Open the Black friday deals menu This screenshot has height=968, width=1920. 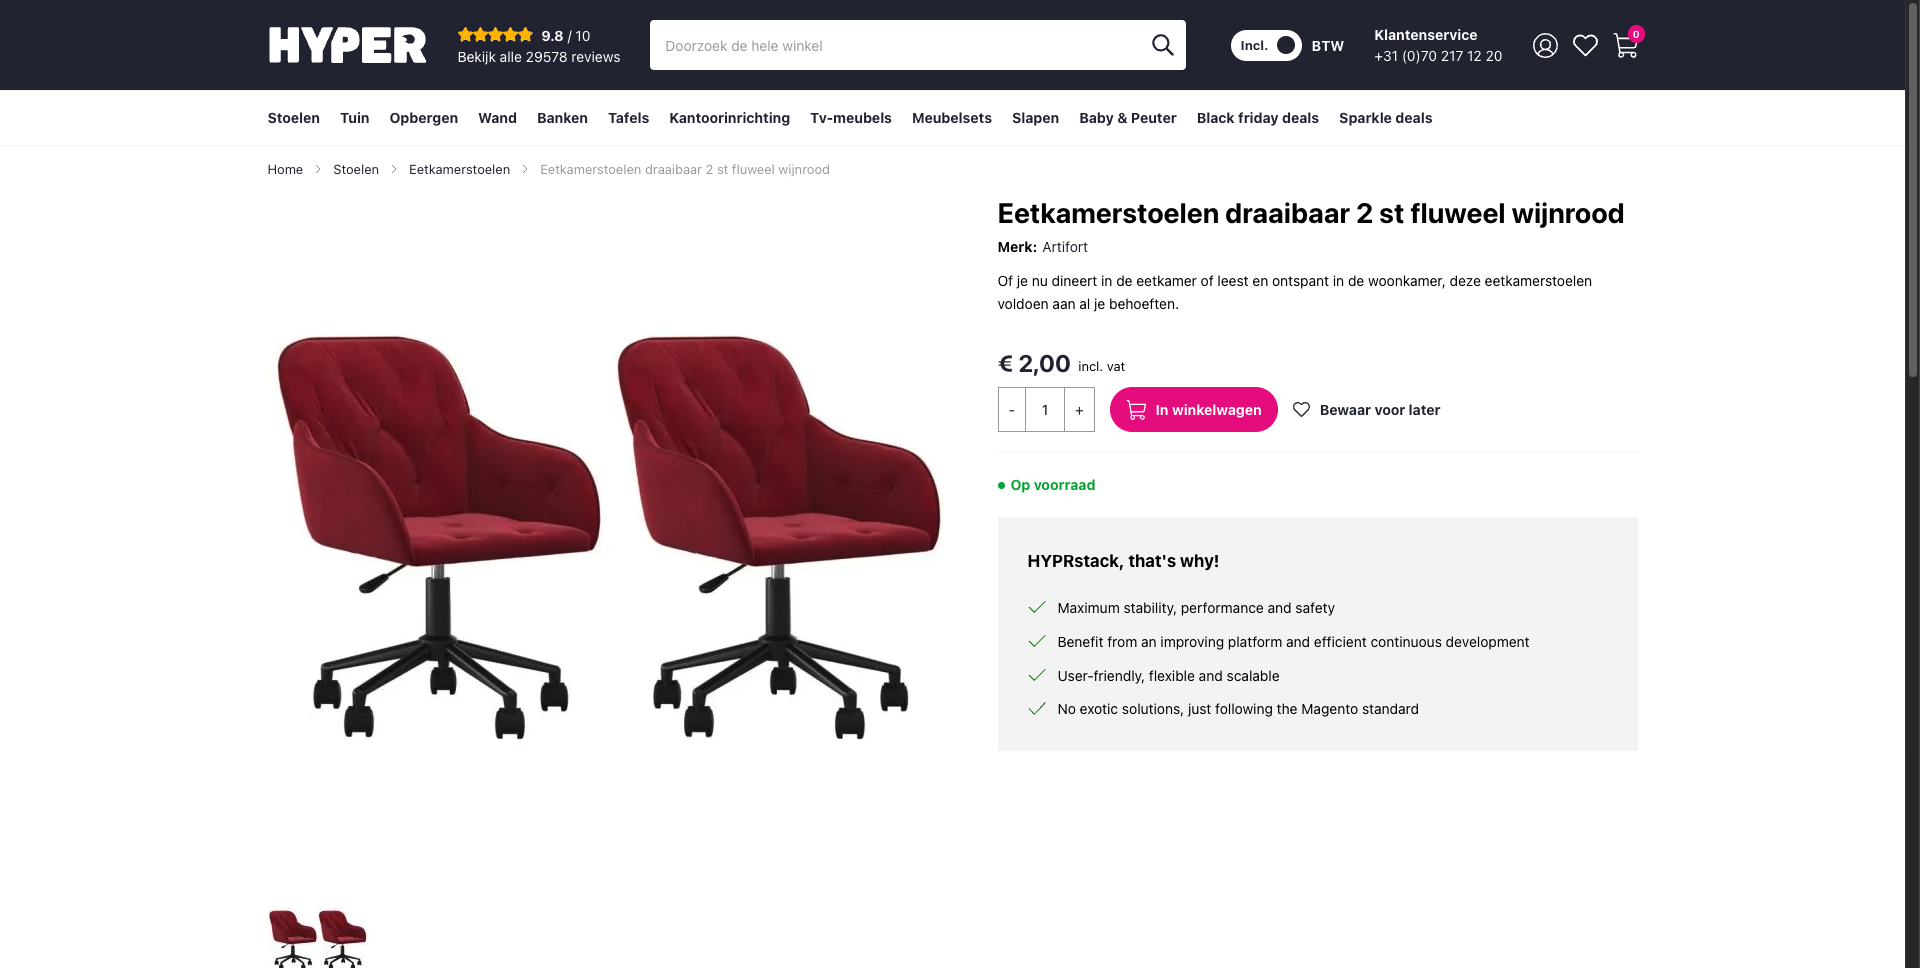tap(1257, 118)
